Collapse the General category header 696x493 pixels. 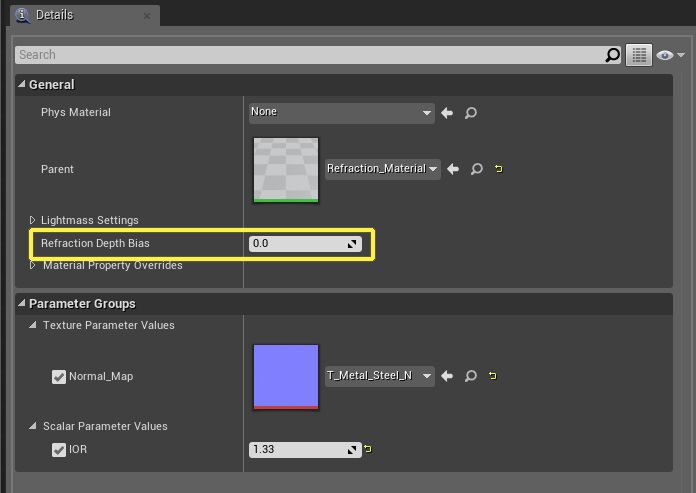click(x=23, y=85)
